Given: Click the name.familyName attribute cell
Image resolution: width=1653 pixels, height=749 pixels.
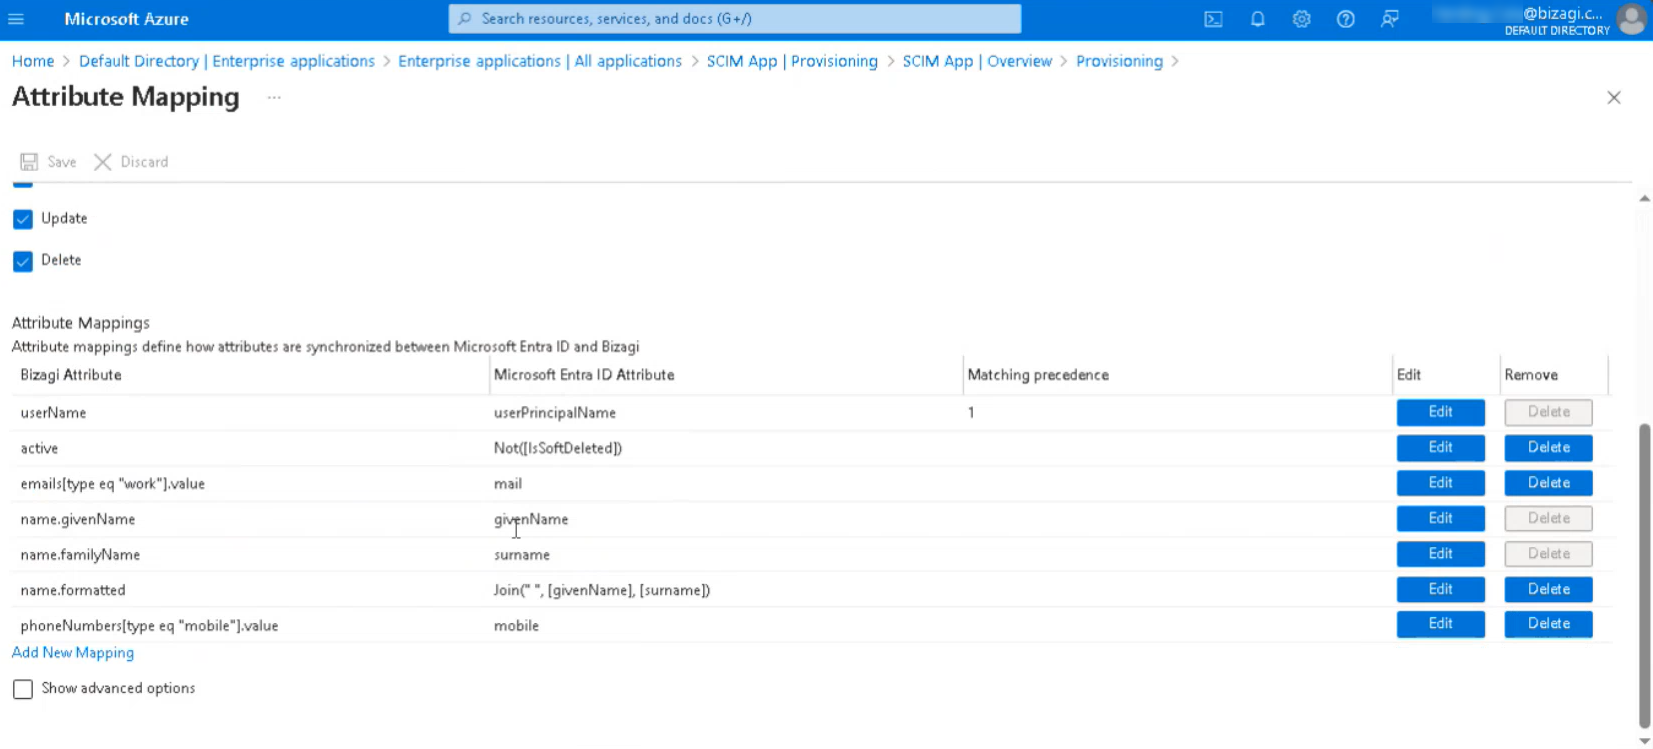Looking at the screenshot, I should [80, 555].
